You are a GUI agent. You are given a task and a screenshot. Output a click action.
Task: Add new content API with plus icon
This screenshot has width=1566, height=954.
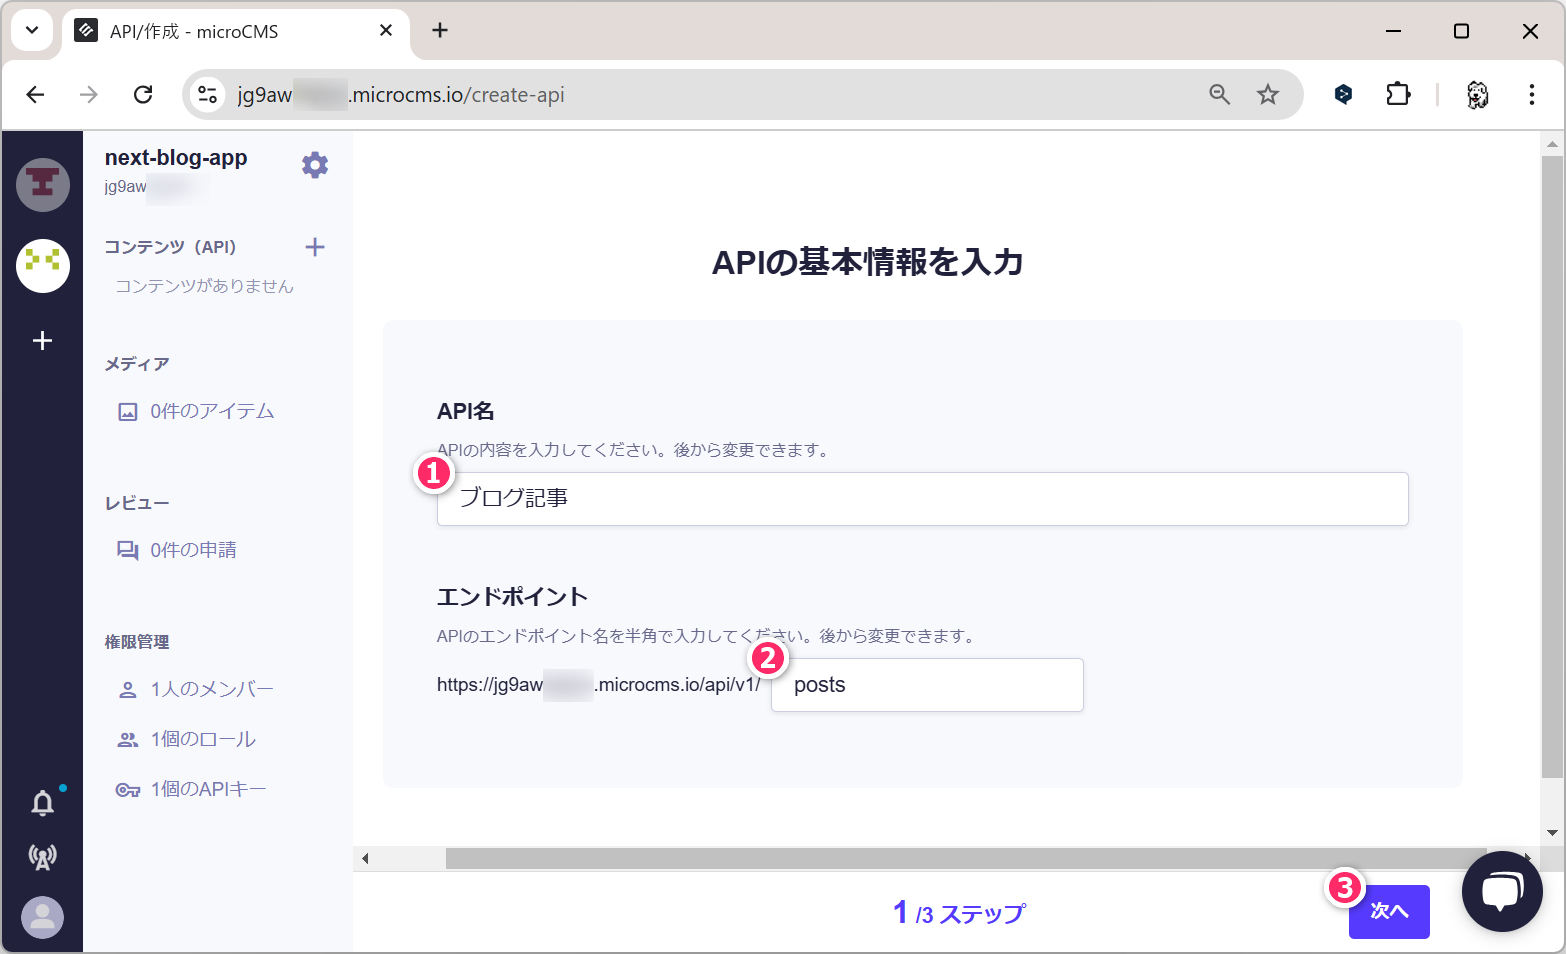pyautogui.click(x=315, y=247)
